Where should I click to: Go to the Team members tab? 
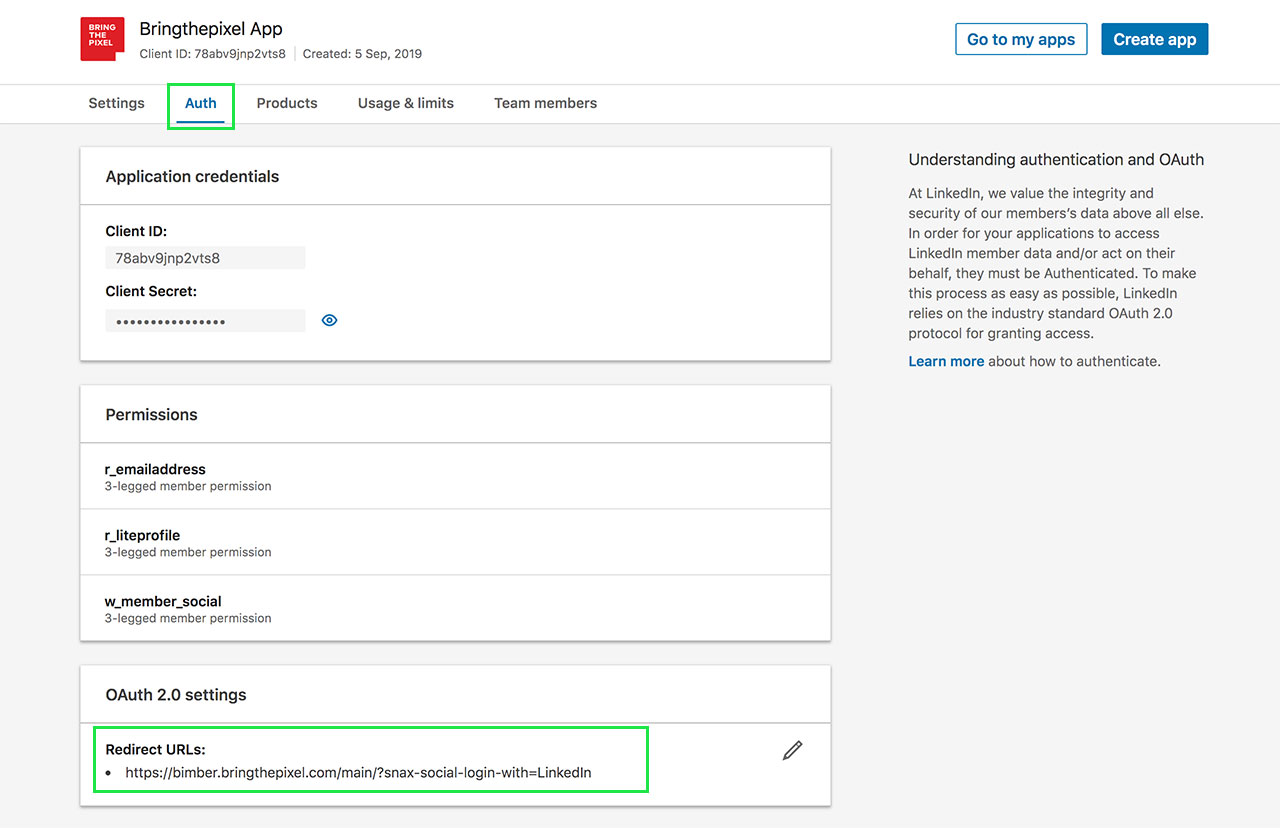545,103
